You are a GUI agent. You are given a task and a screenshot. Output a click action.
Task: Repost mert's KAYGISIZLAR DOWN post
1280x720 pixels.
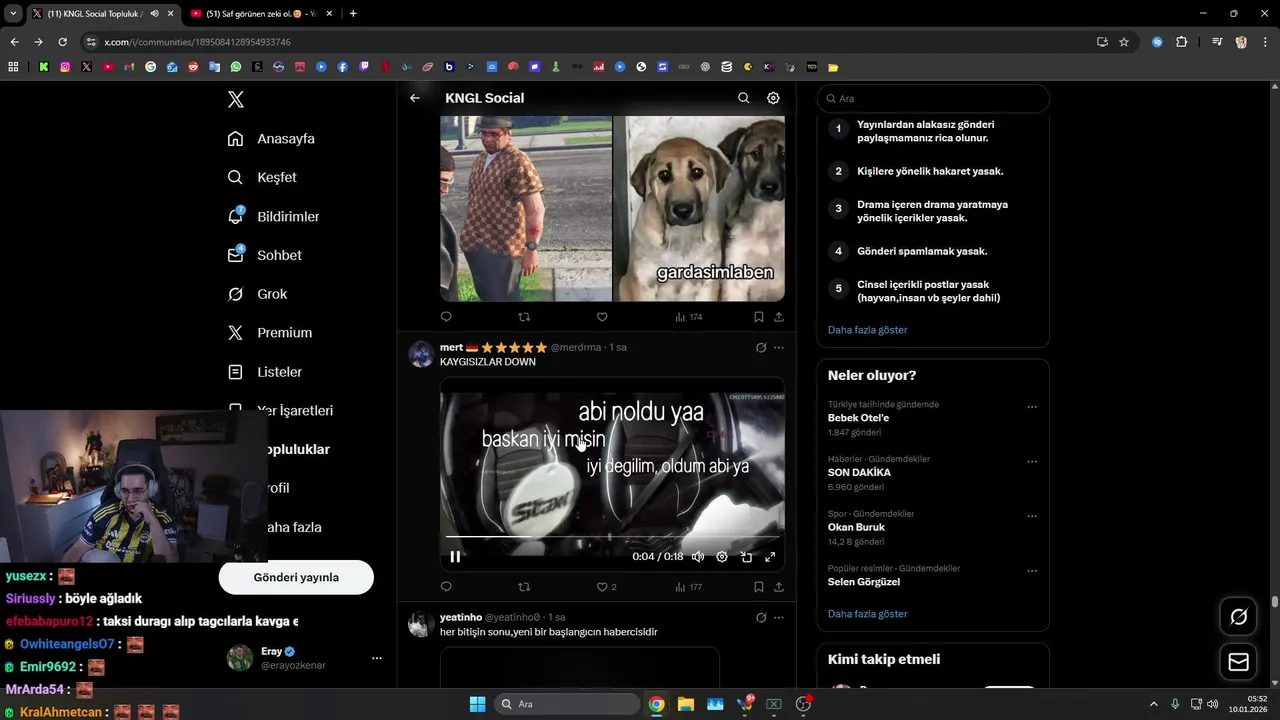coord(524,587)
